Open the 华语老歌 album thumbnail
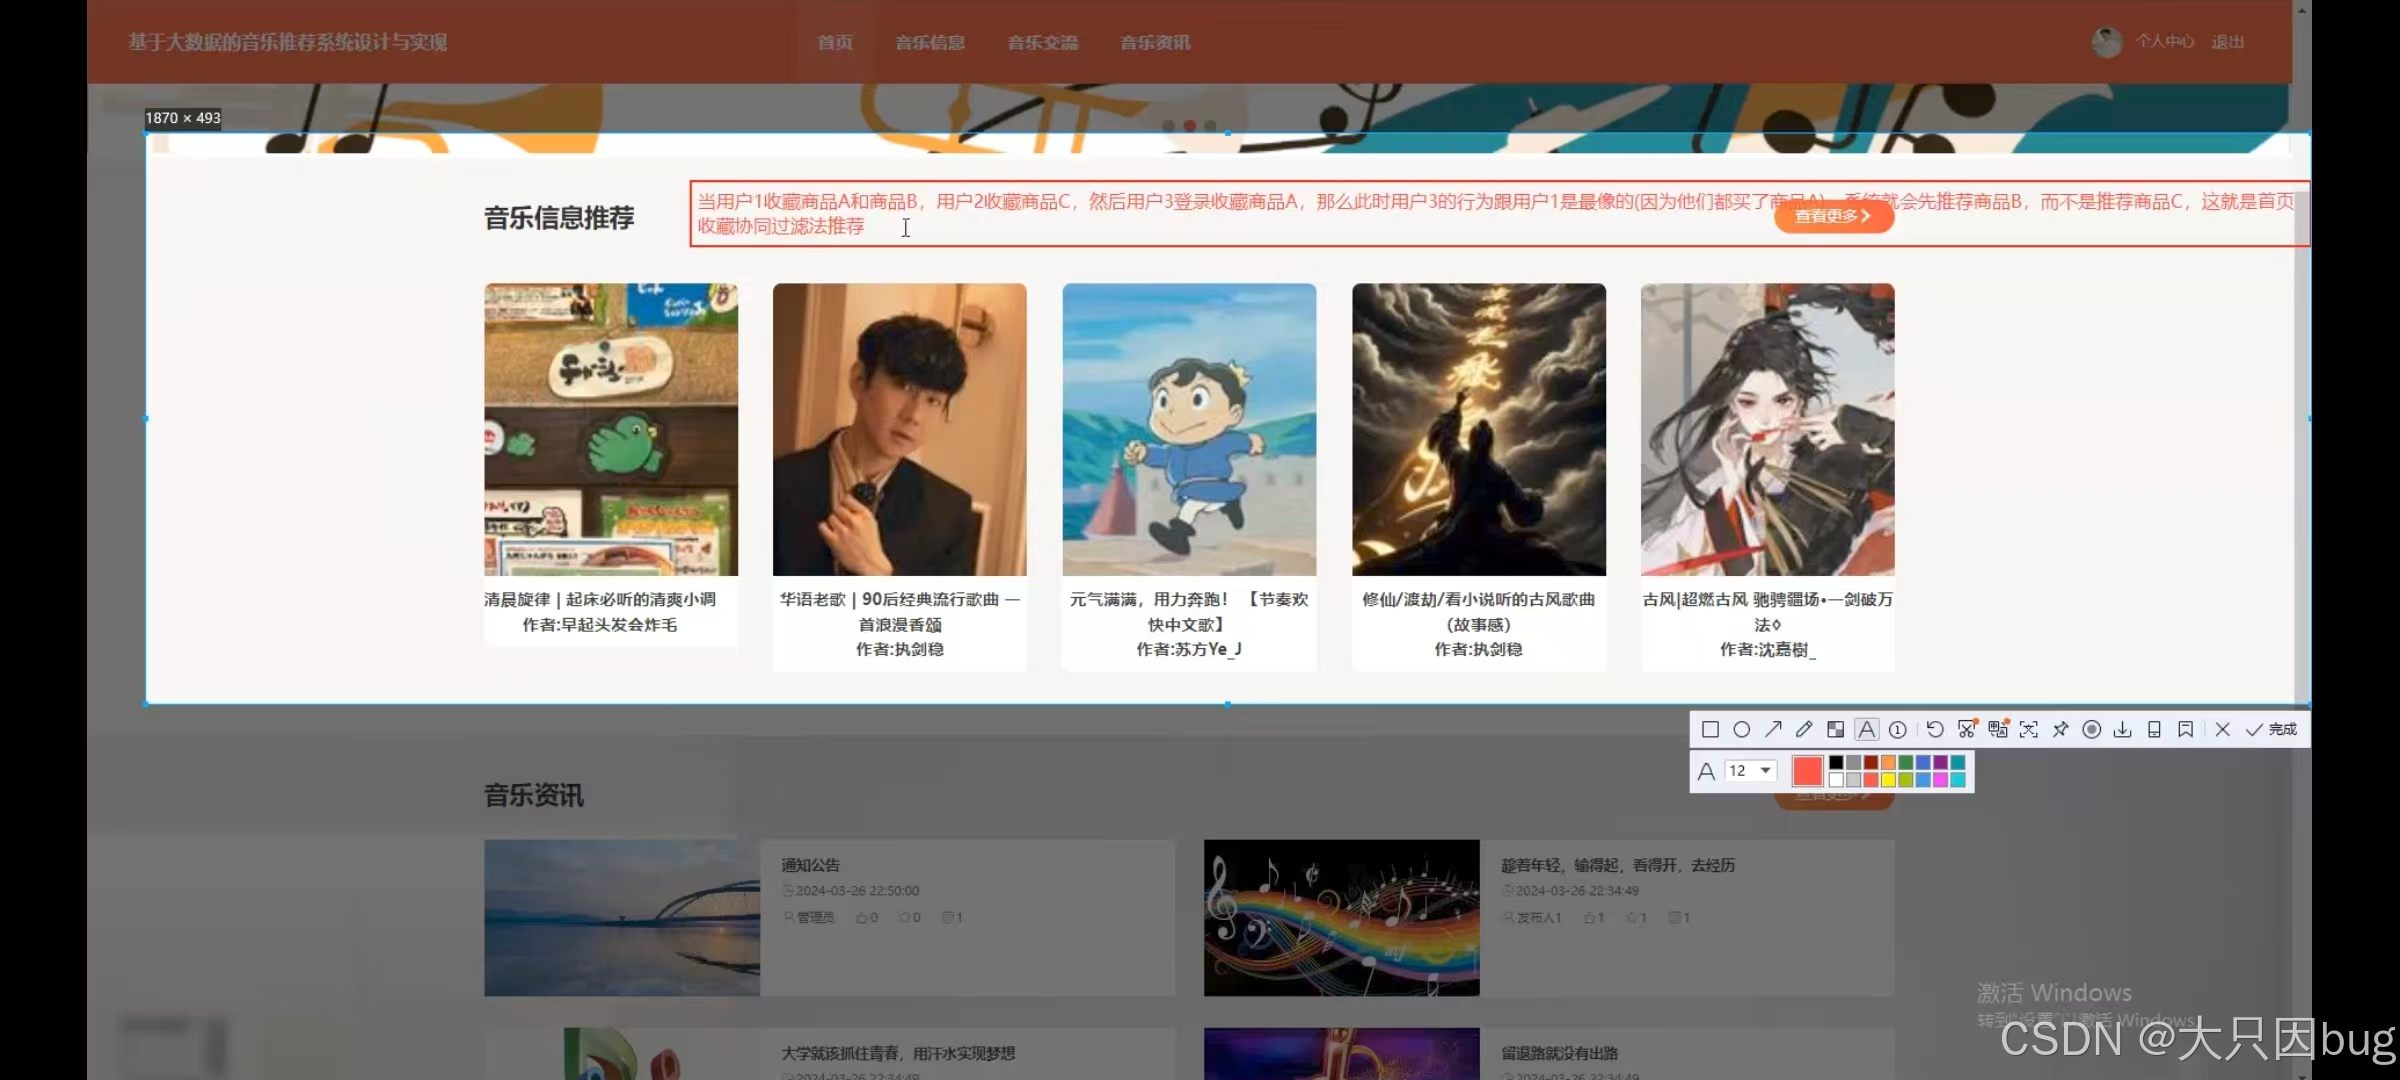This screenshot has width=2400, height=1080. point(899,430)
